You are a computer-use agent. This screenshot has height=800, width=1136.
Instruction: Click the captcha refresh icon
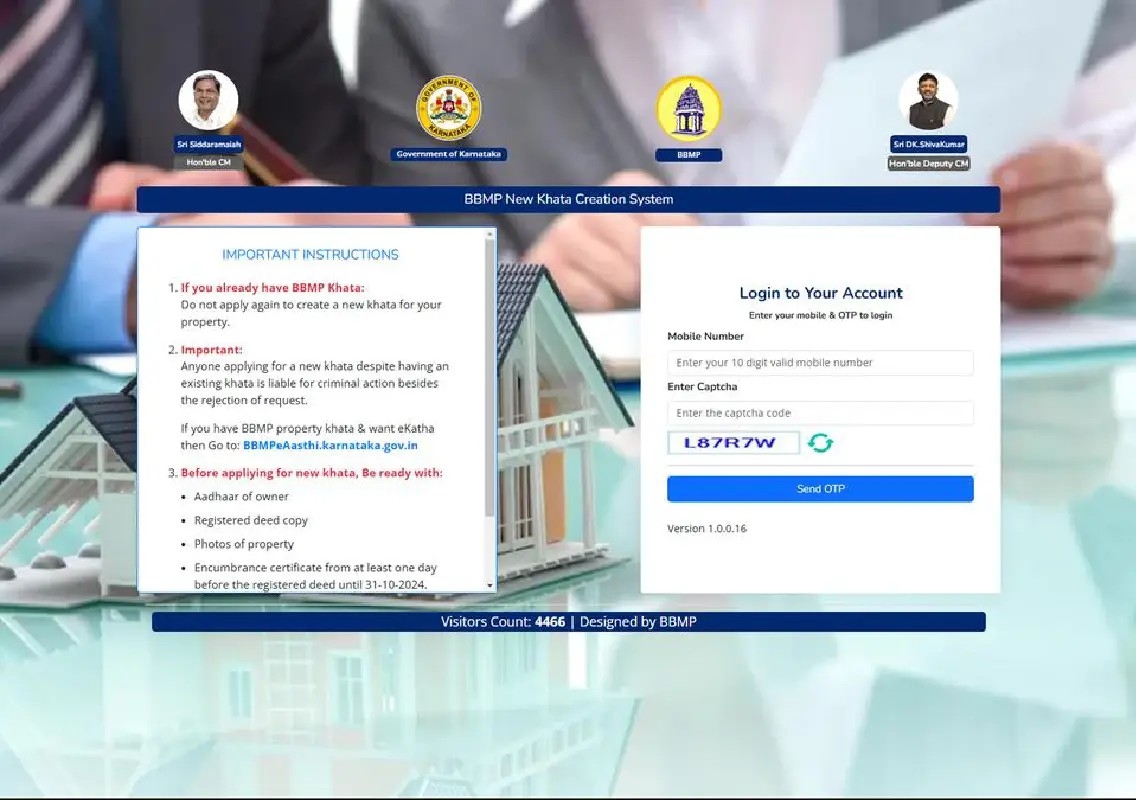820,443
